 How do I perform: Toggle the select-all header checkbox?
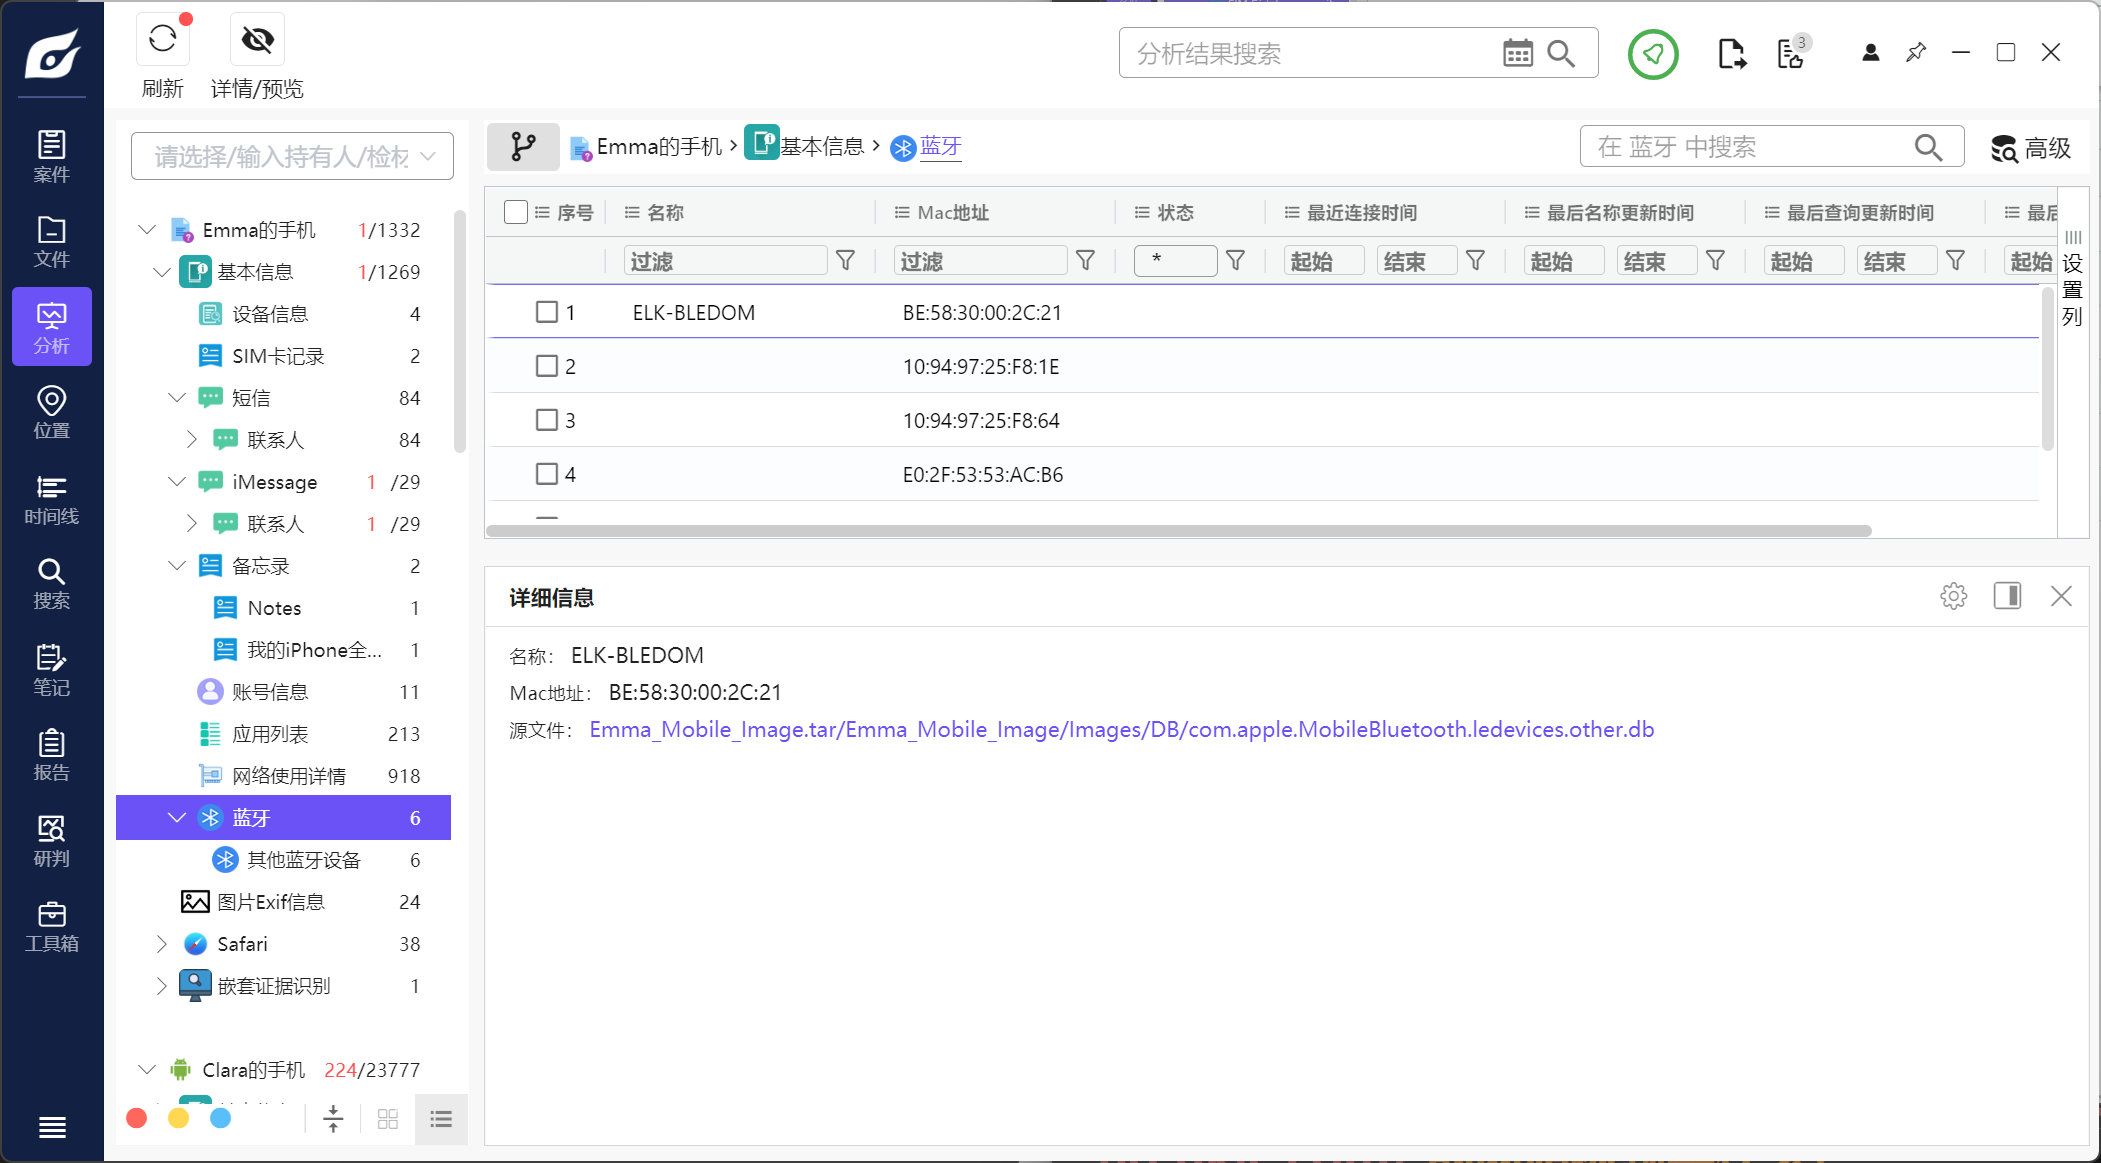point(516,212)
